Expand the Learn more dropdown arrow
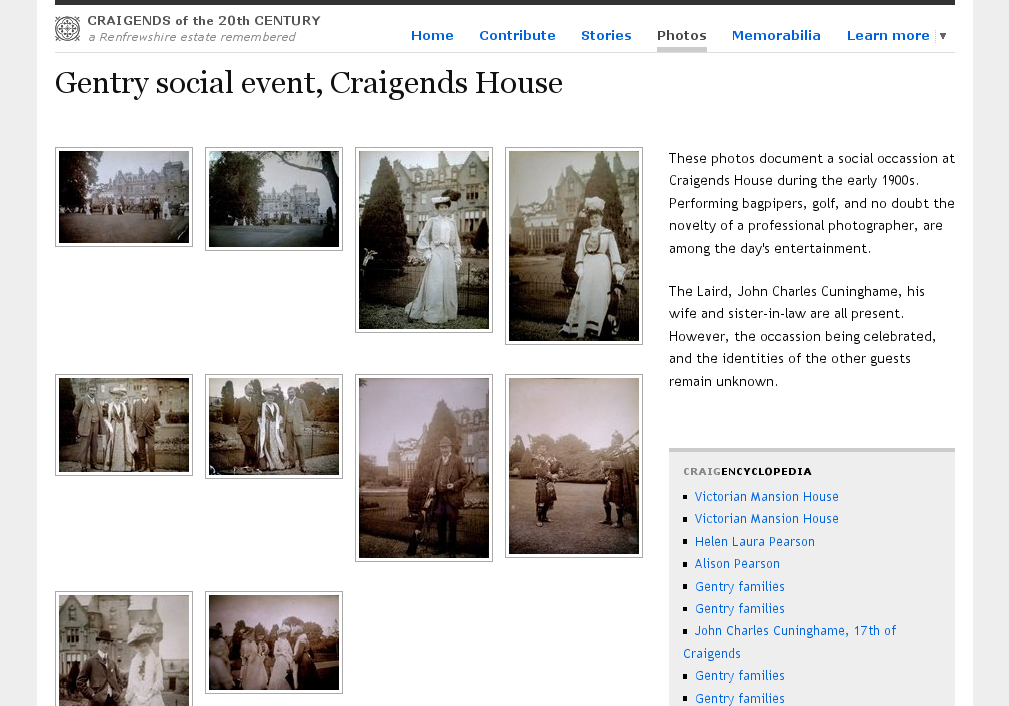 coord(942,36)
